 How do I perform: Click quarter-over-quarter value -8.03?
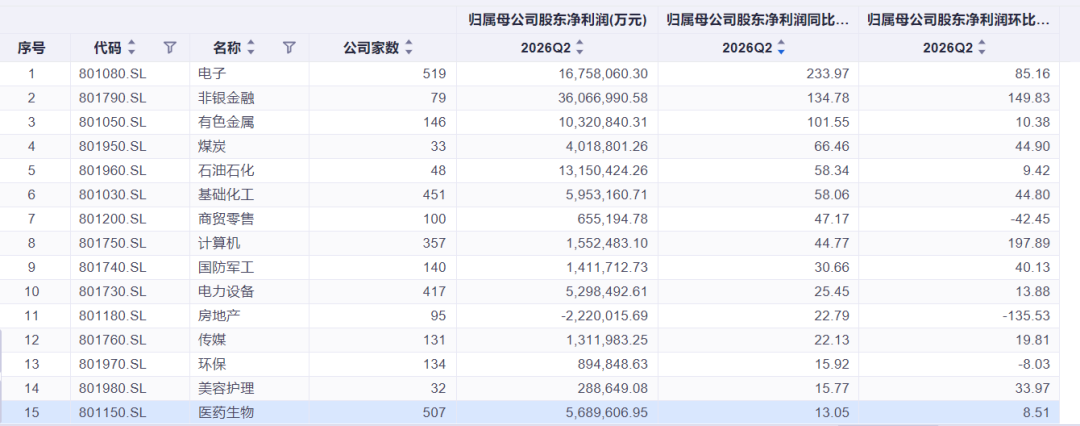tap(1036, 364)
